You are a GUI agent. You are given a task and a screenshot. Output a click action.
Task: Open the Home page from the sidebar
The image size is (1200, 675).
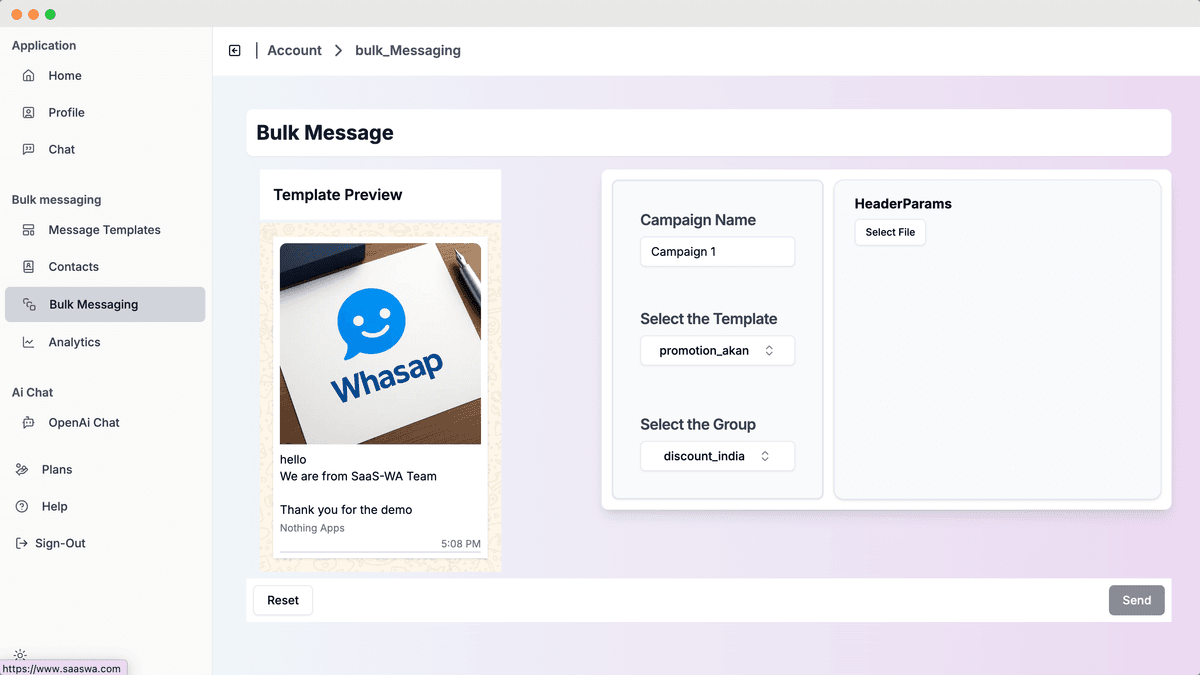pyautogui.click(x=64, y=75)
